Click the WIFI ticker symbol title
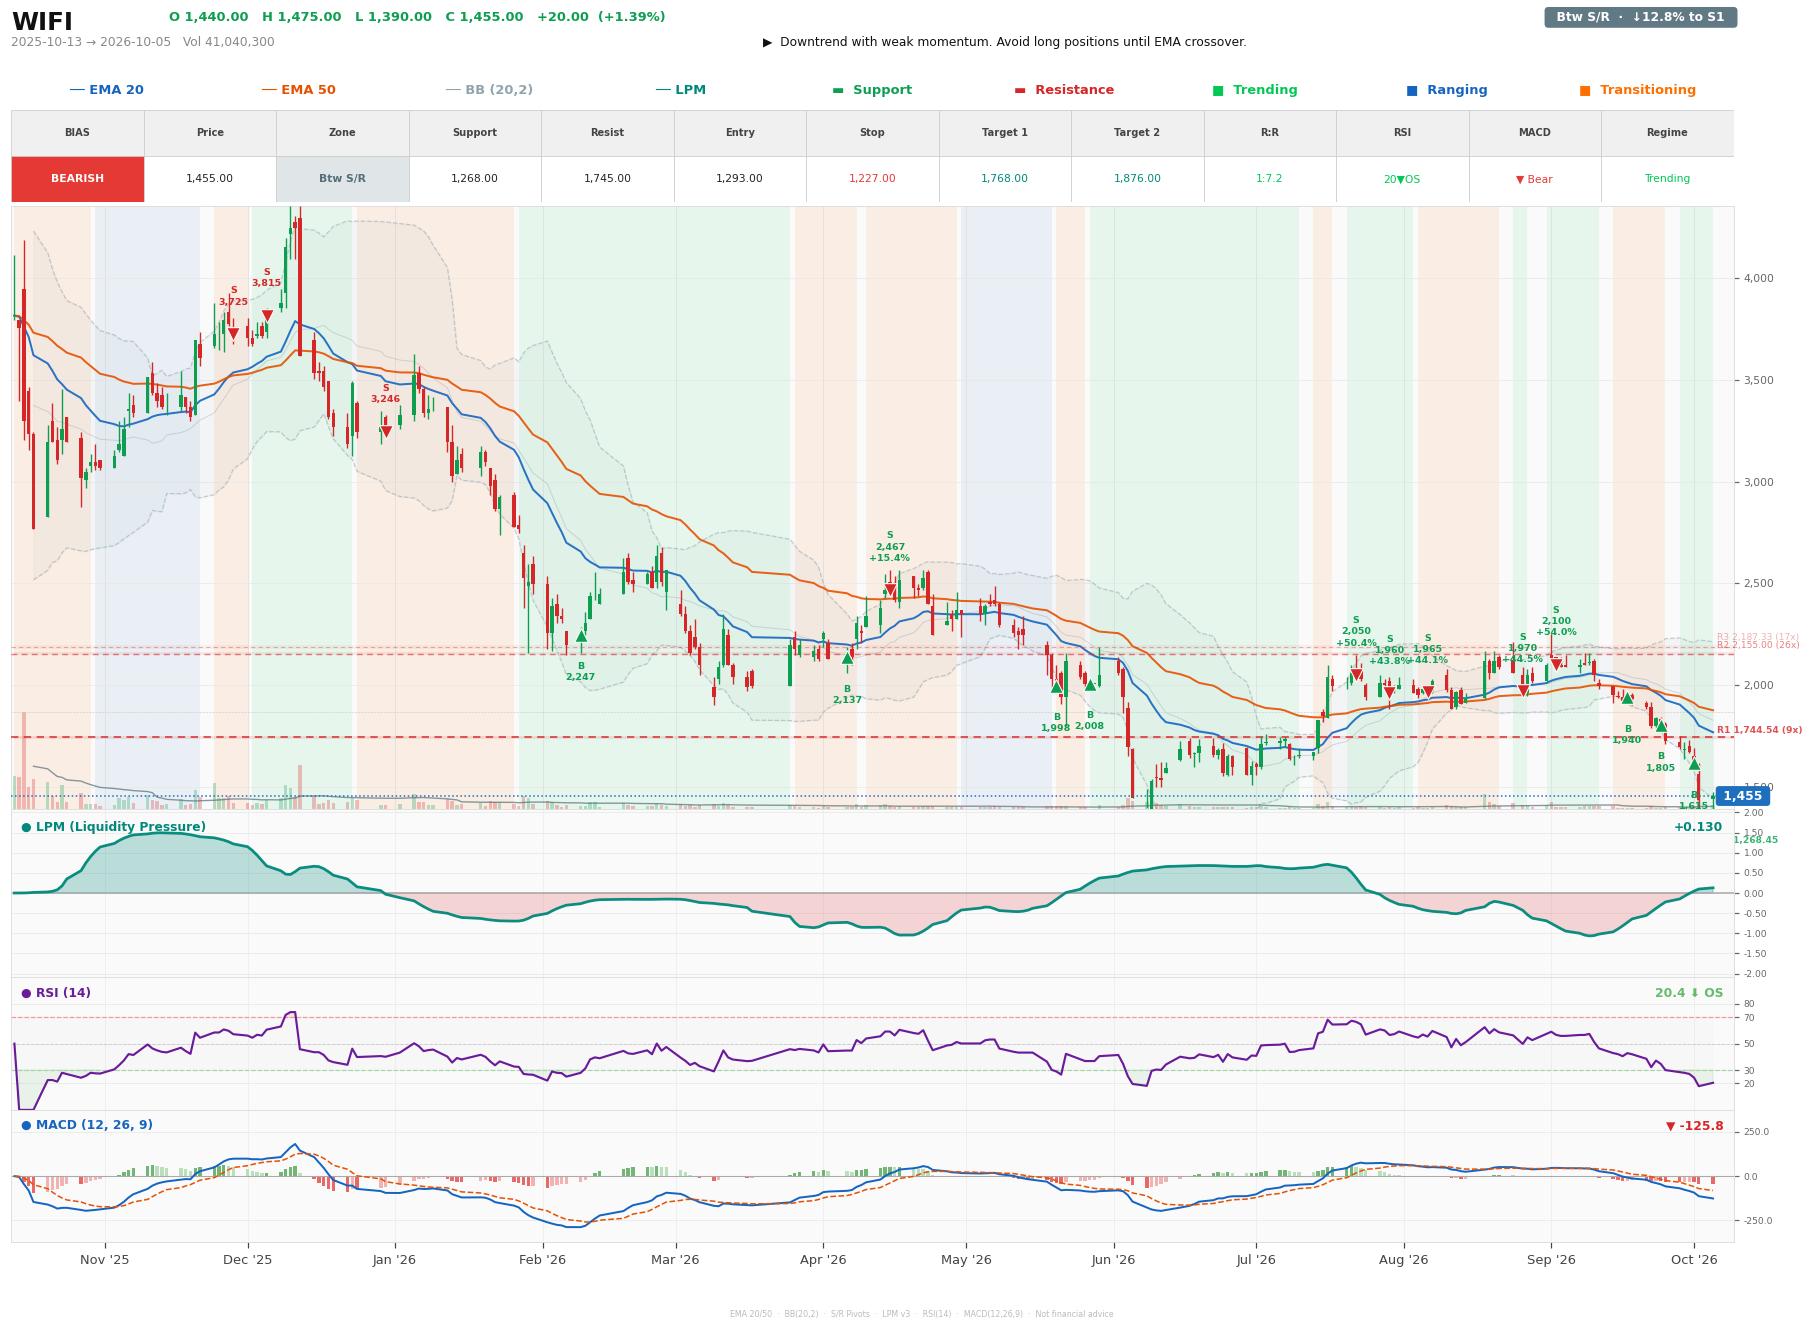 [x=42, y=21]
